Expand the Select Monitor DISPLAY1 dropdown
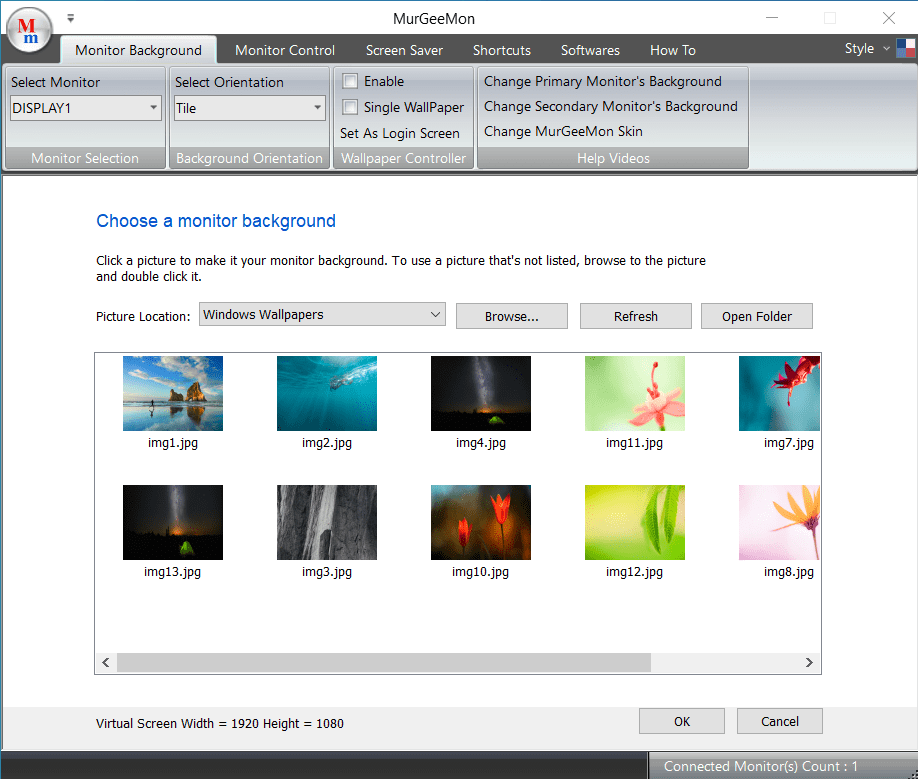Image resolution: width=918 pixels, height=779 pixels. 85,108
